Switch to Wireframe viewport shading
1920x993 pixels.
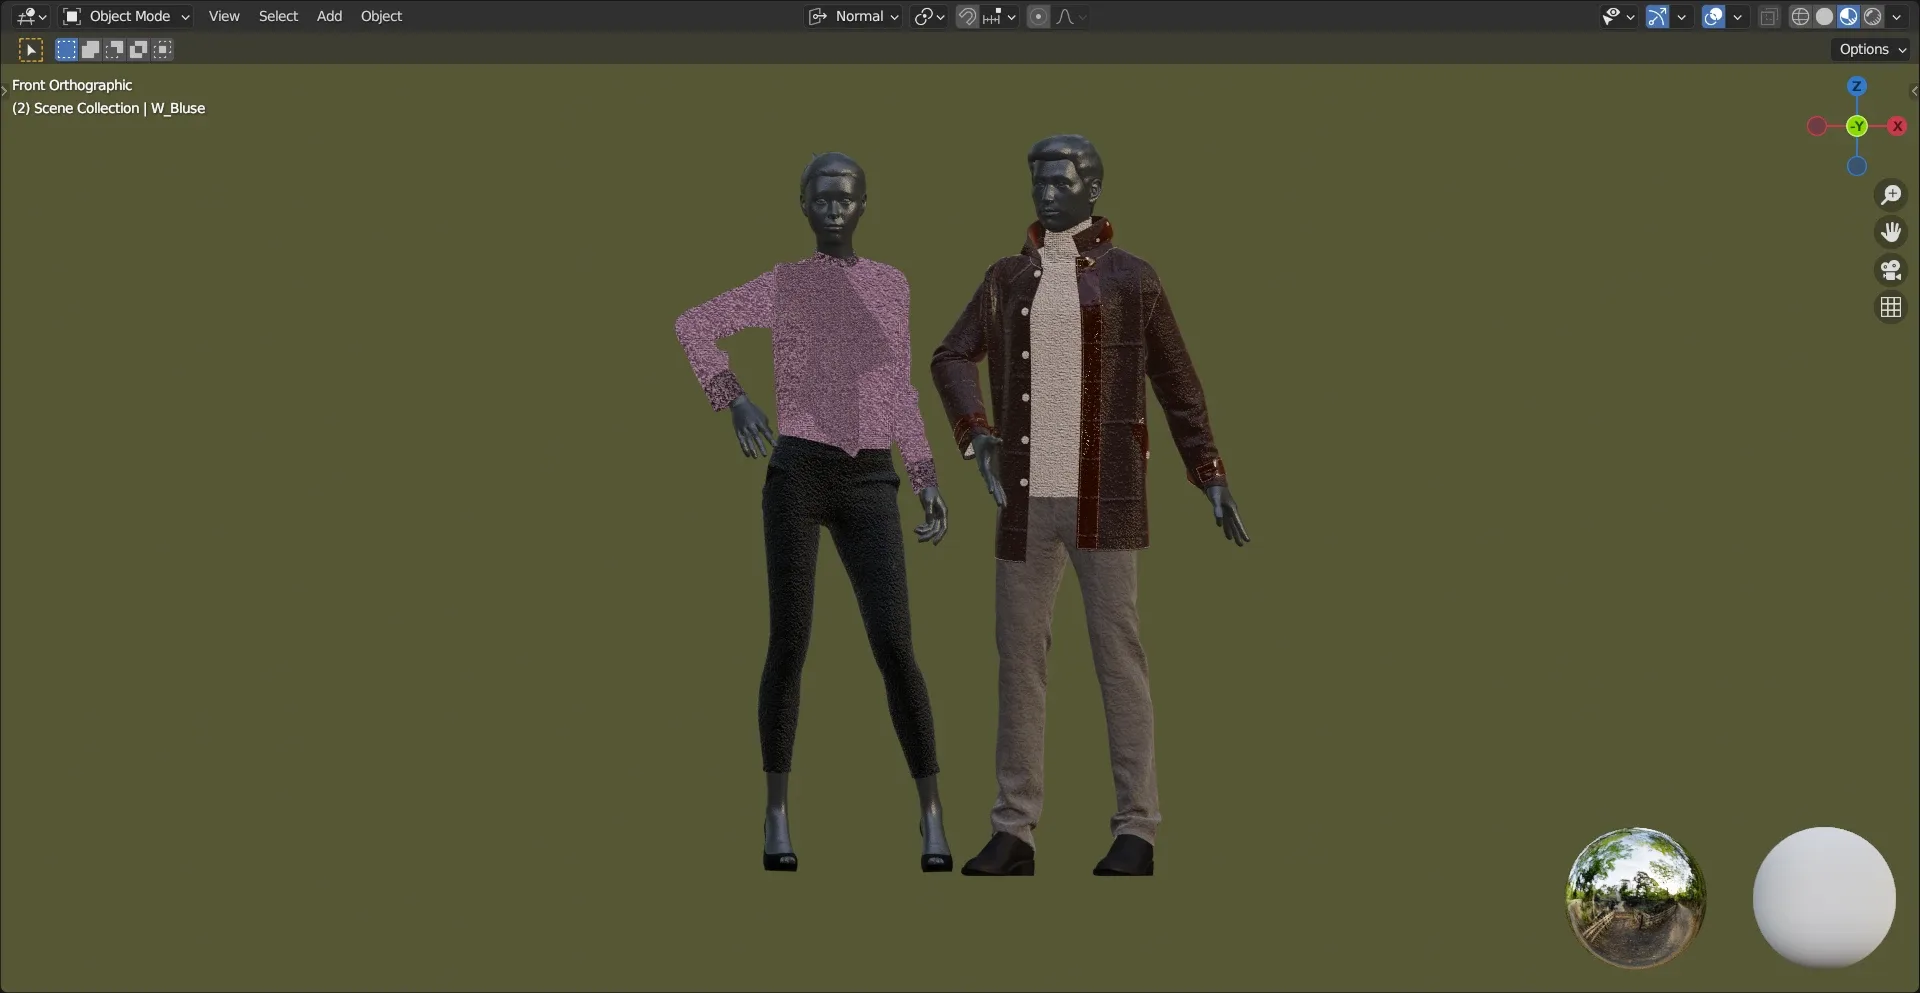point(1800,16)
